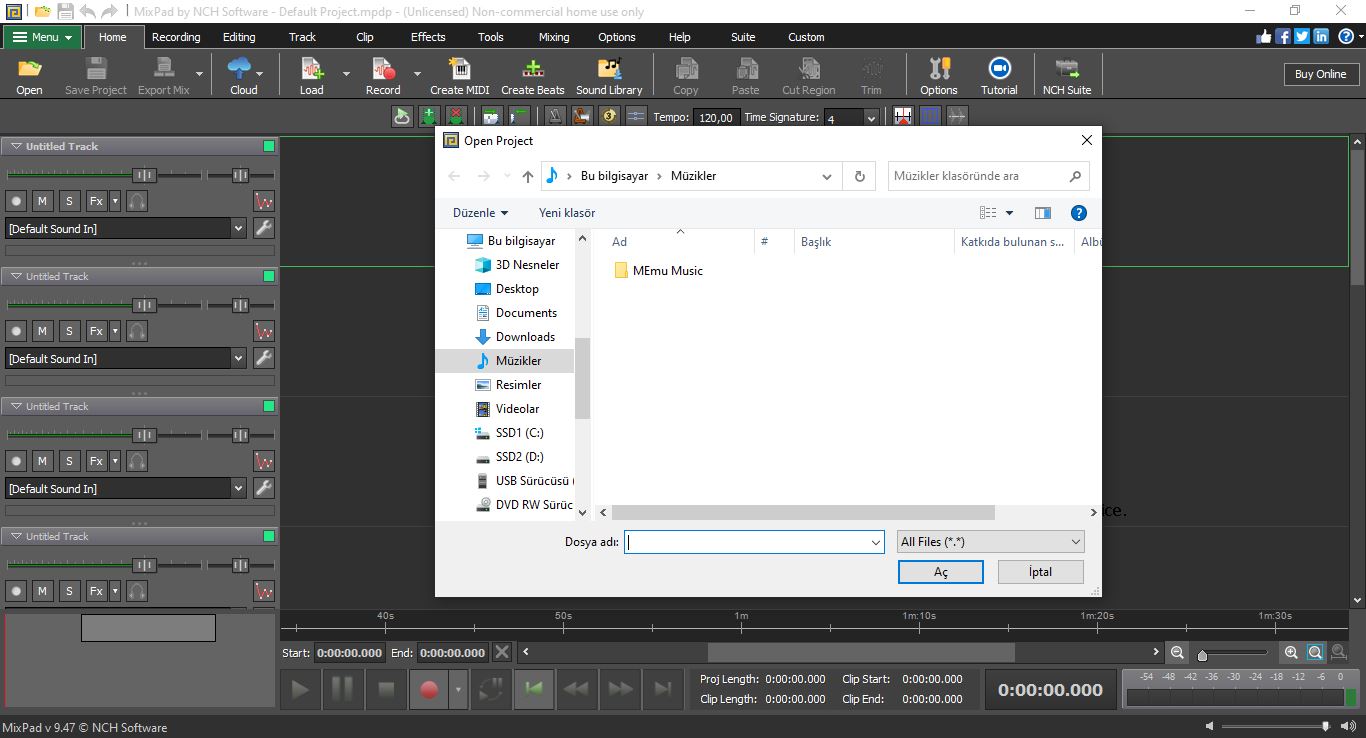Click the add track green plus icon
The image size is (1366, 738).
tap(429, 116)
